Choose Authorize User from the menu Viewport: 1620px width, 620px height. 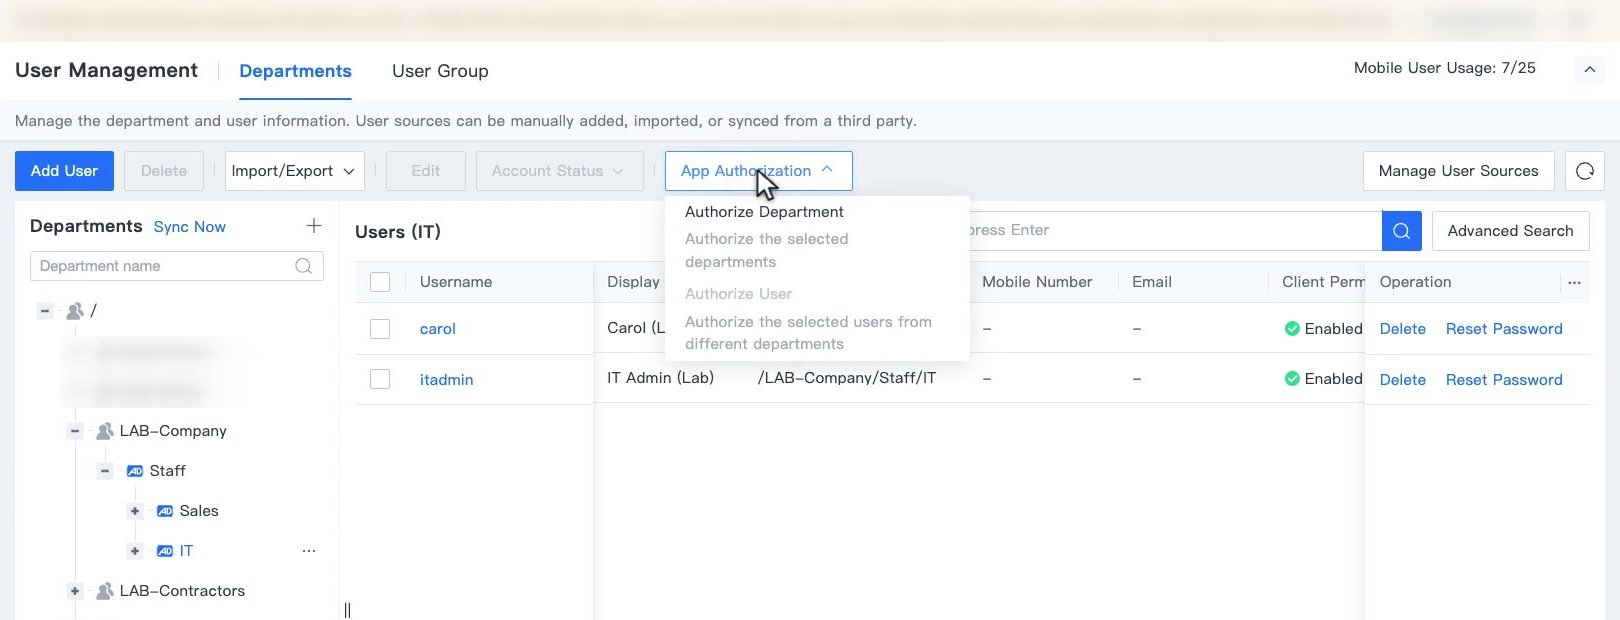(738, 294)
